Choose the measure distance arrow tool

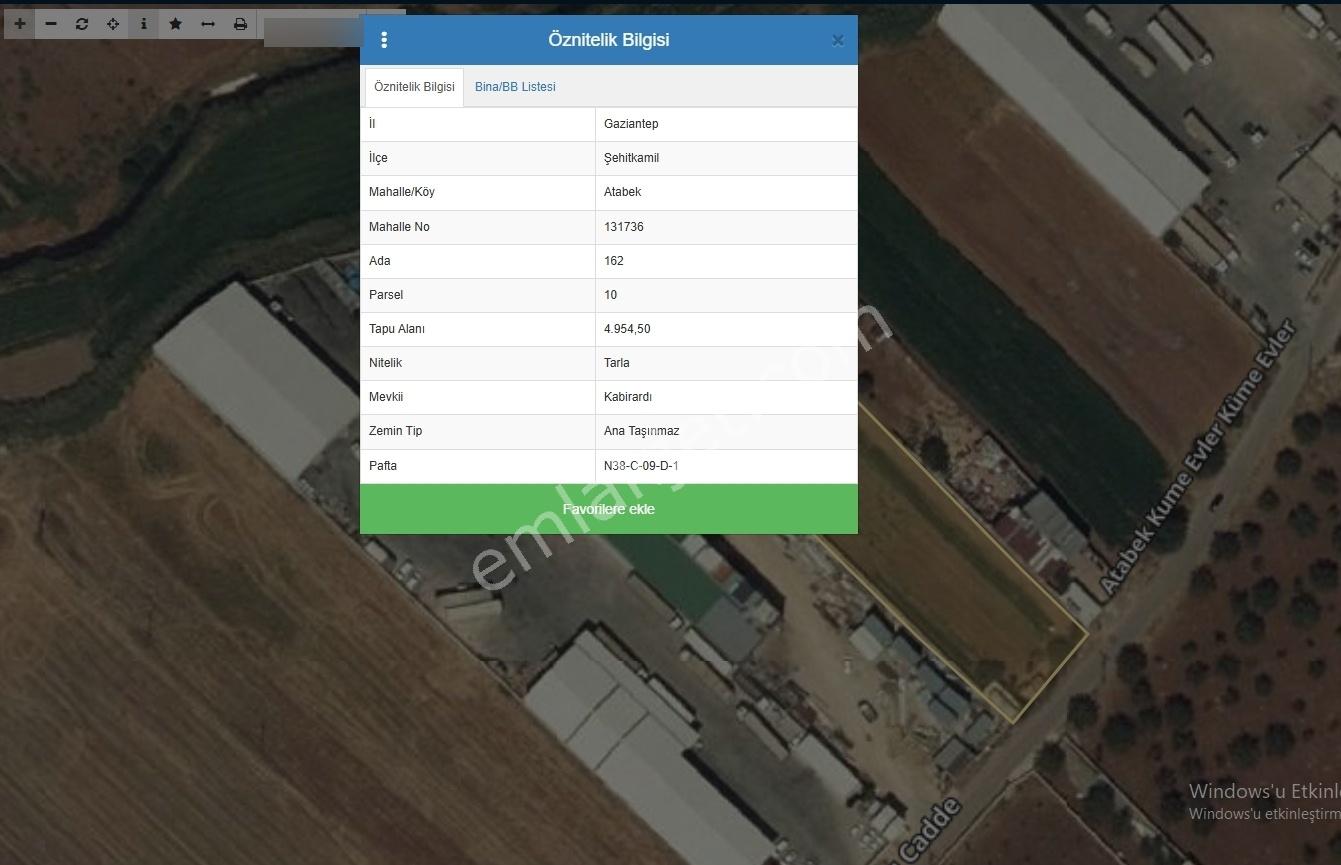click(x=208, y=24)
